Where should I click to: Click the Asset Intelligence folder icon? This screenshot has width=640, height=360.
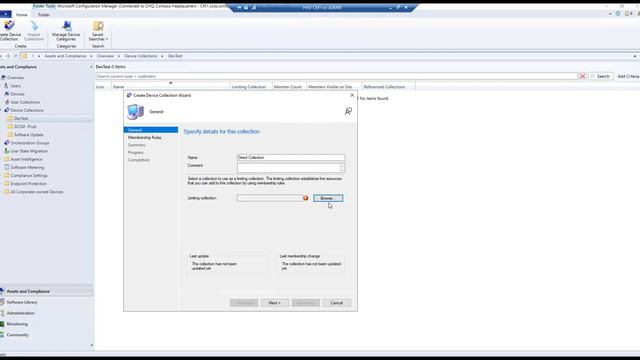pyautogui.click(x=7, y=159)
